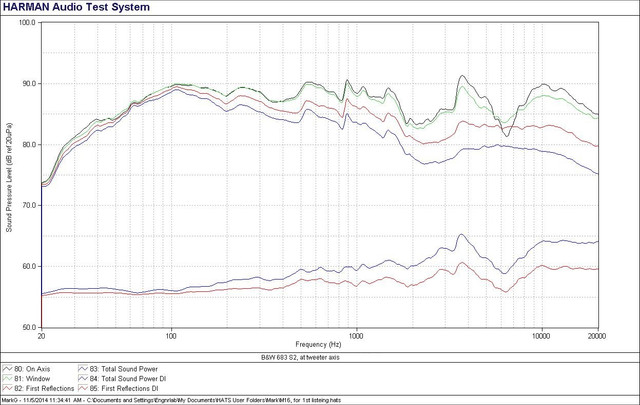640x405 pixels.
Task: Click the 100 Hz x-axis tick label
Action: tap(171, 336)
